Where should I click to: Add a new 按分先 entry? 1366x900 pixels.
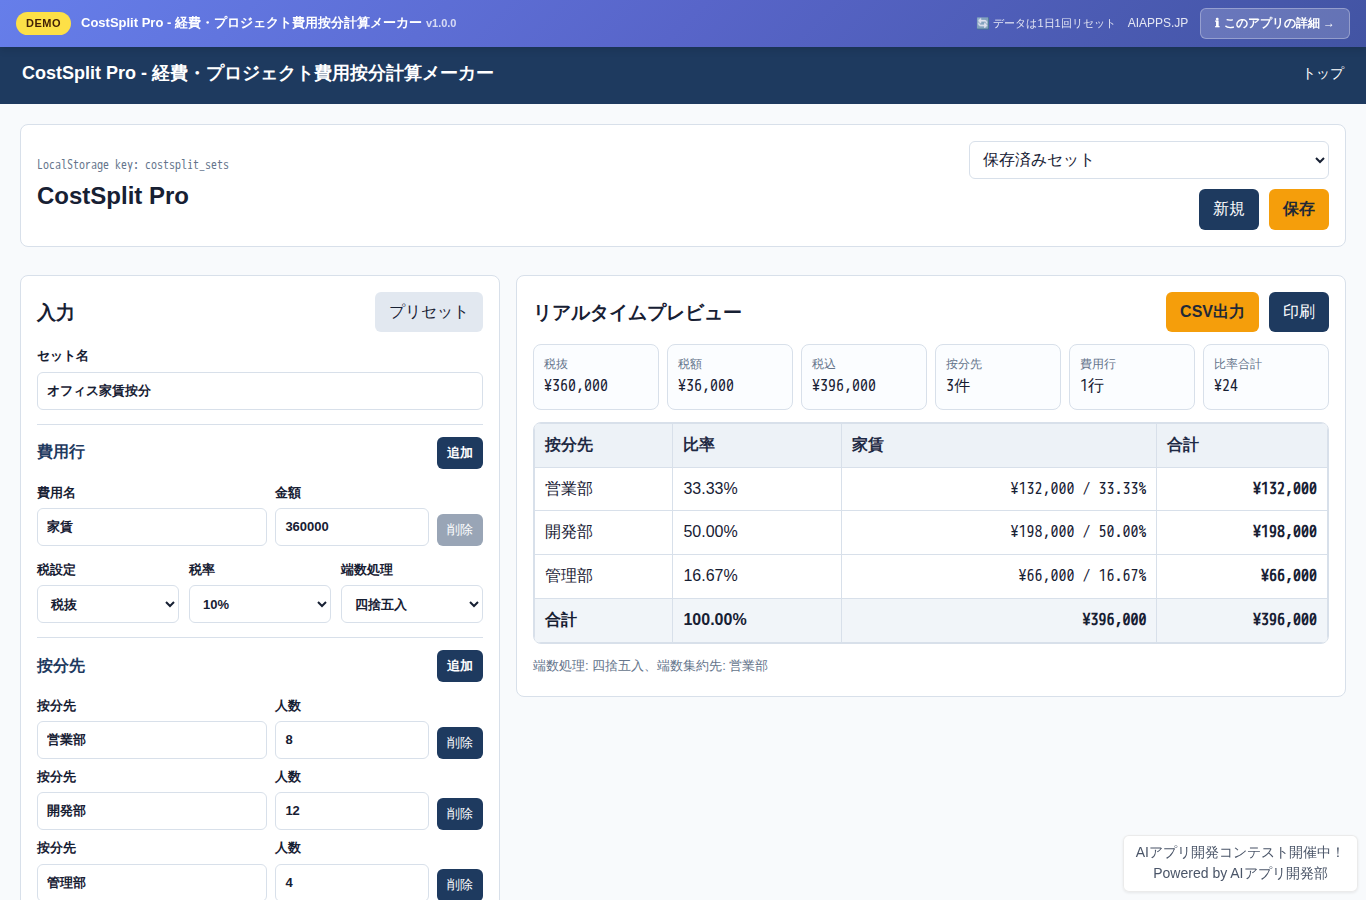[460, 666]
